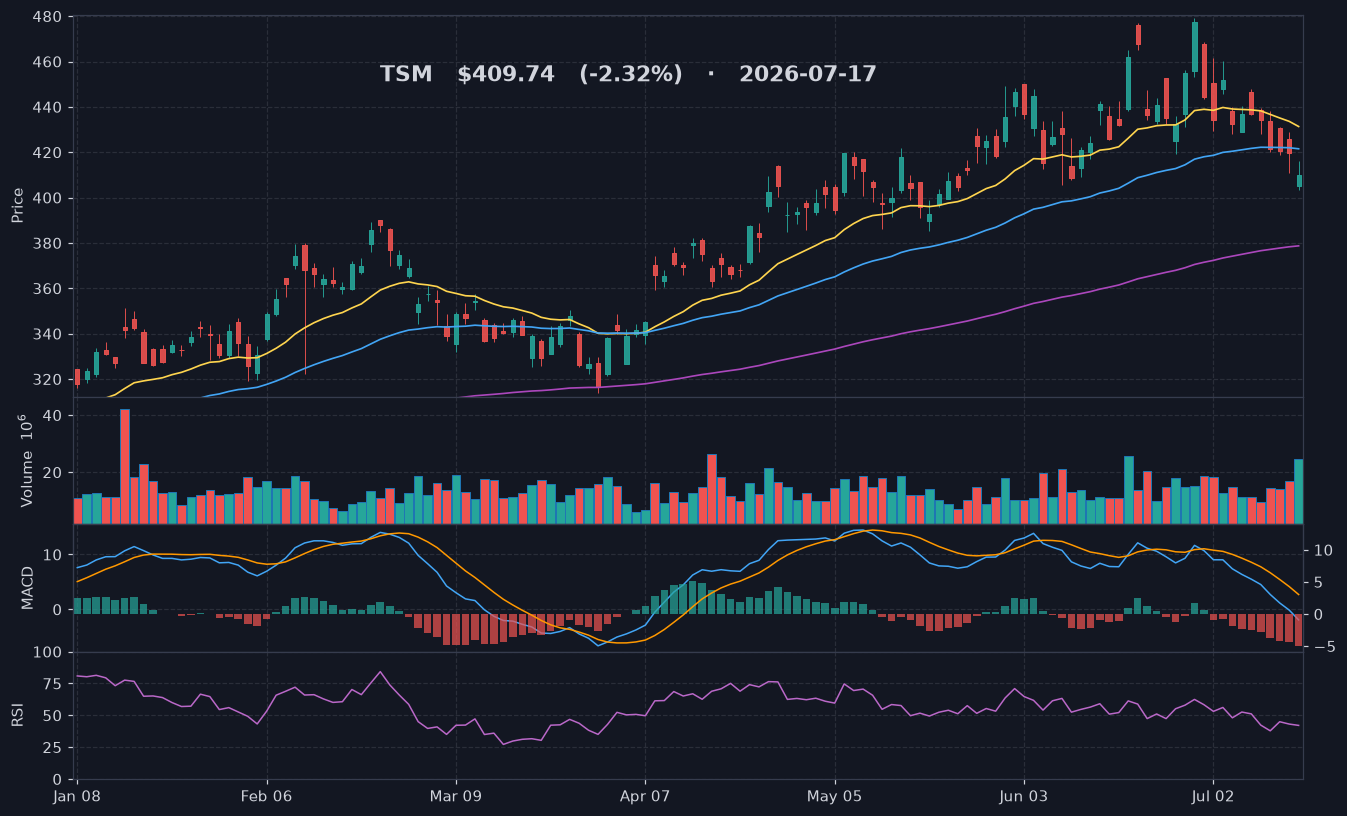Click the 380 price axis tick
Viewport: 1347px width, 816px height.
pyautogui.click(x=47, y=244)
